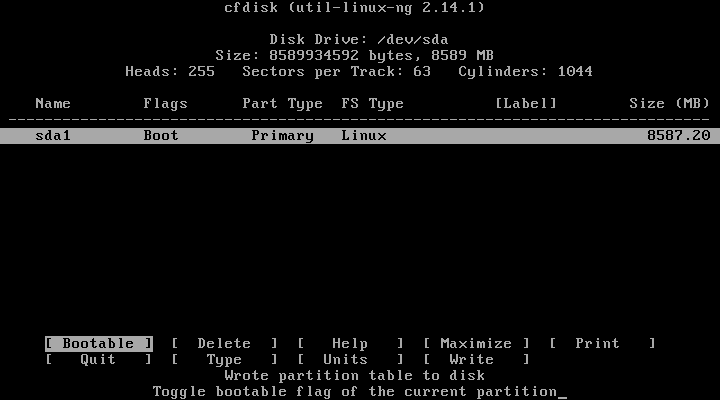Screen dimensions: 720x400
Task: Click the Flags column header
Action: (165, 104)
